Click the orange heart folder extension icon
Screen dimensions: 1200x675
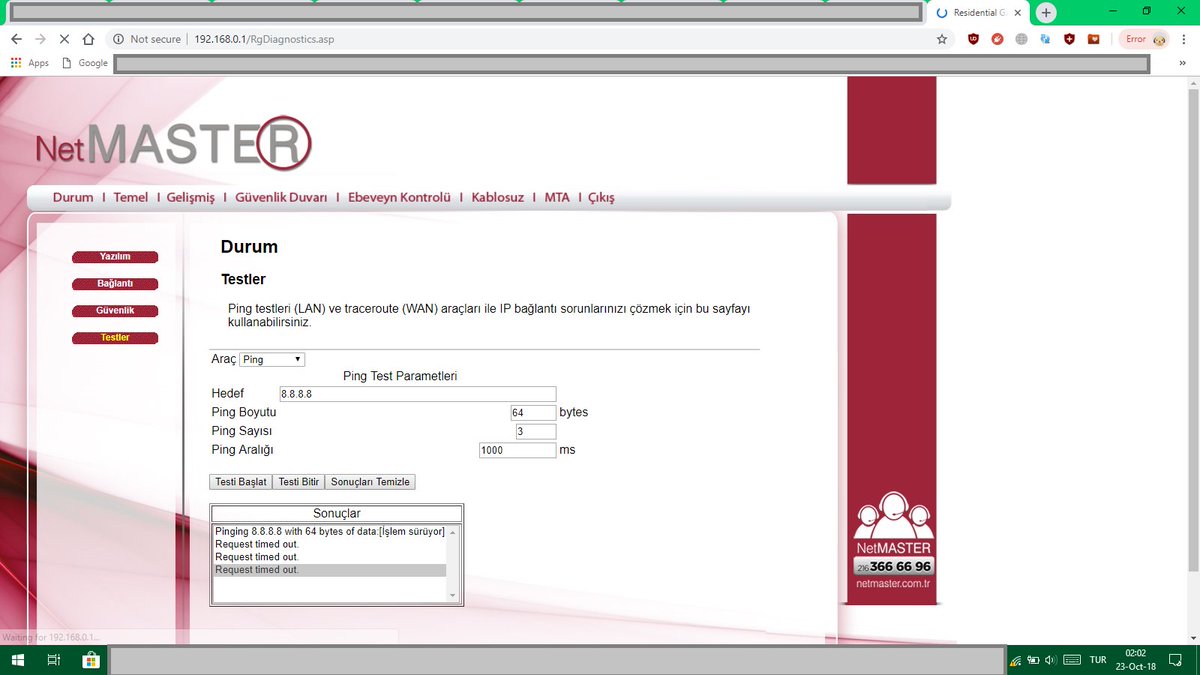[x=1093, y=39]
